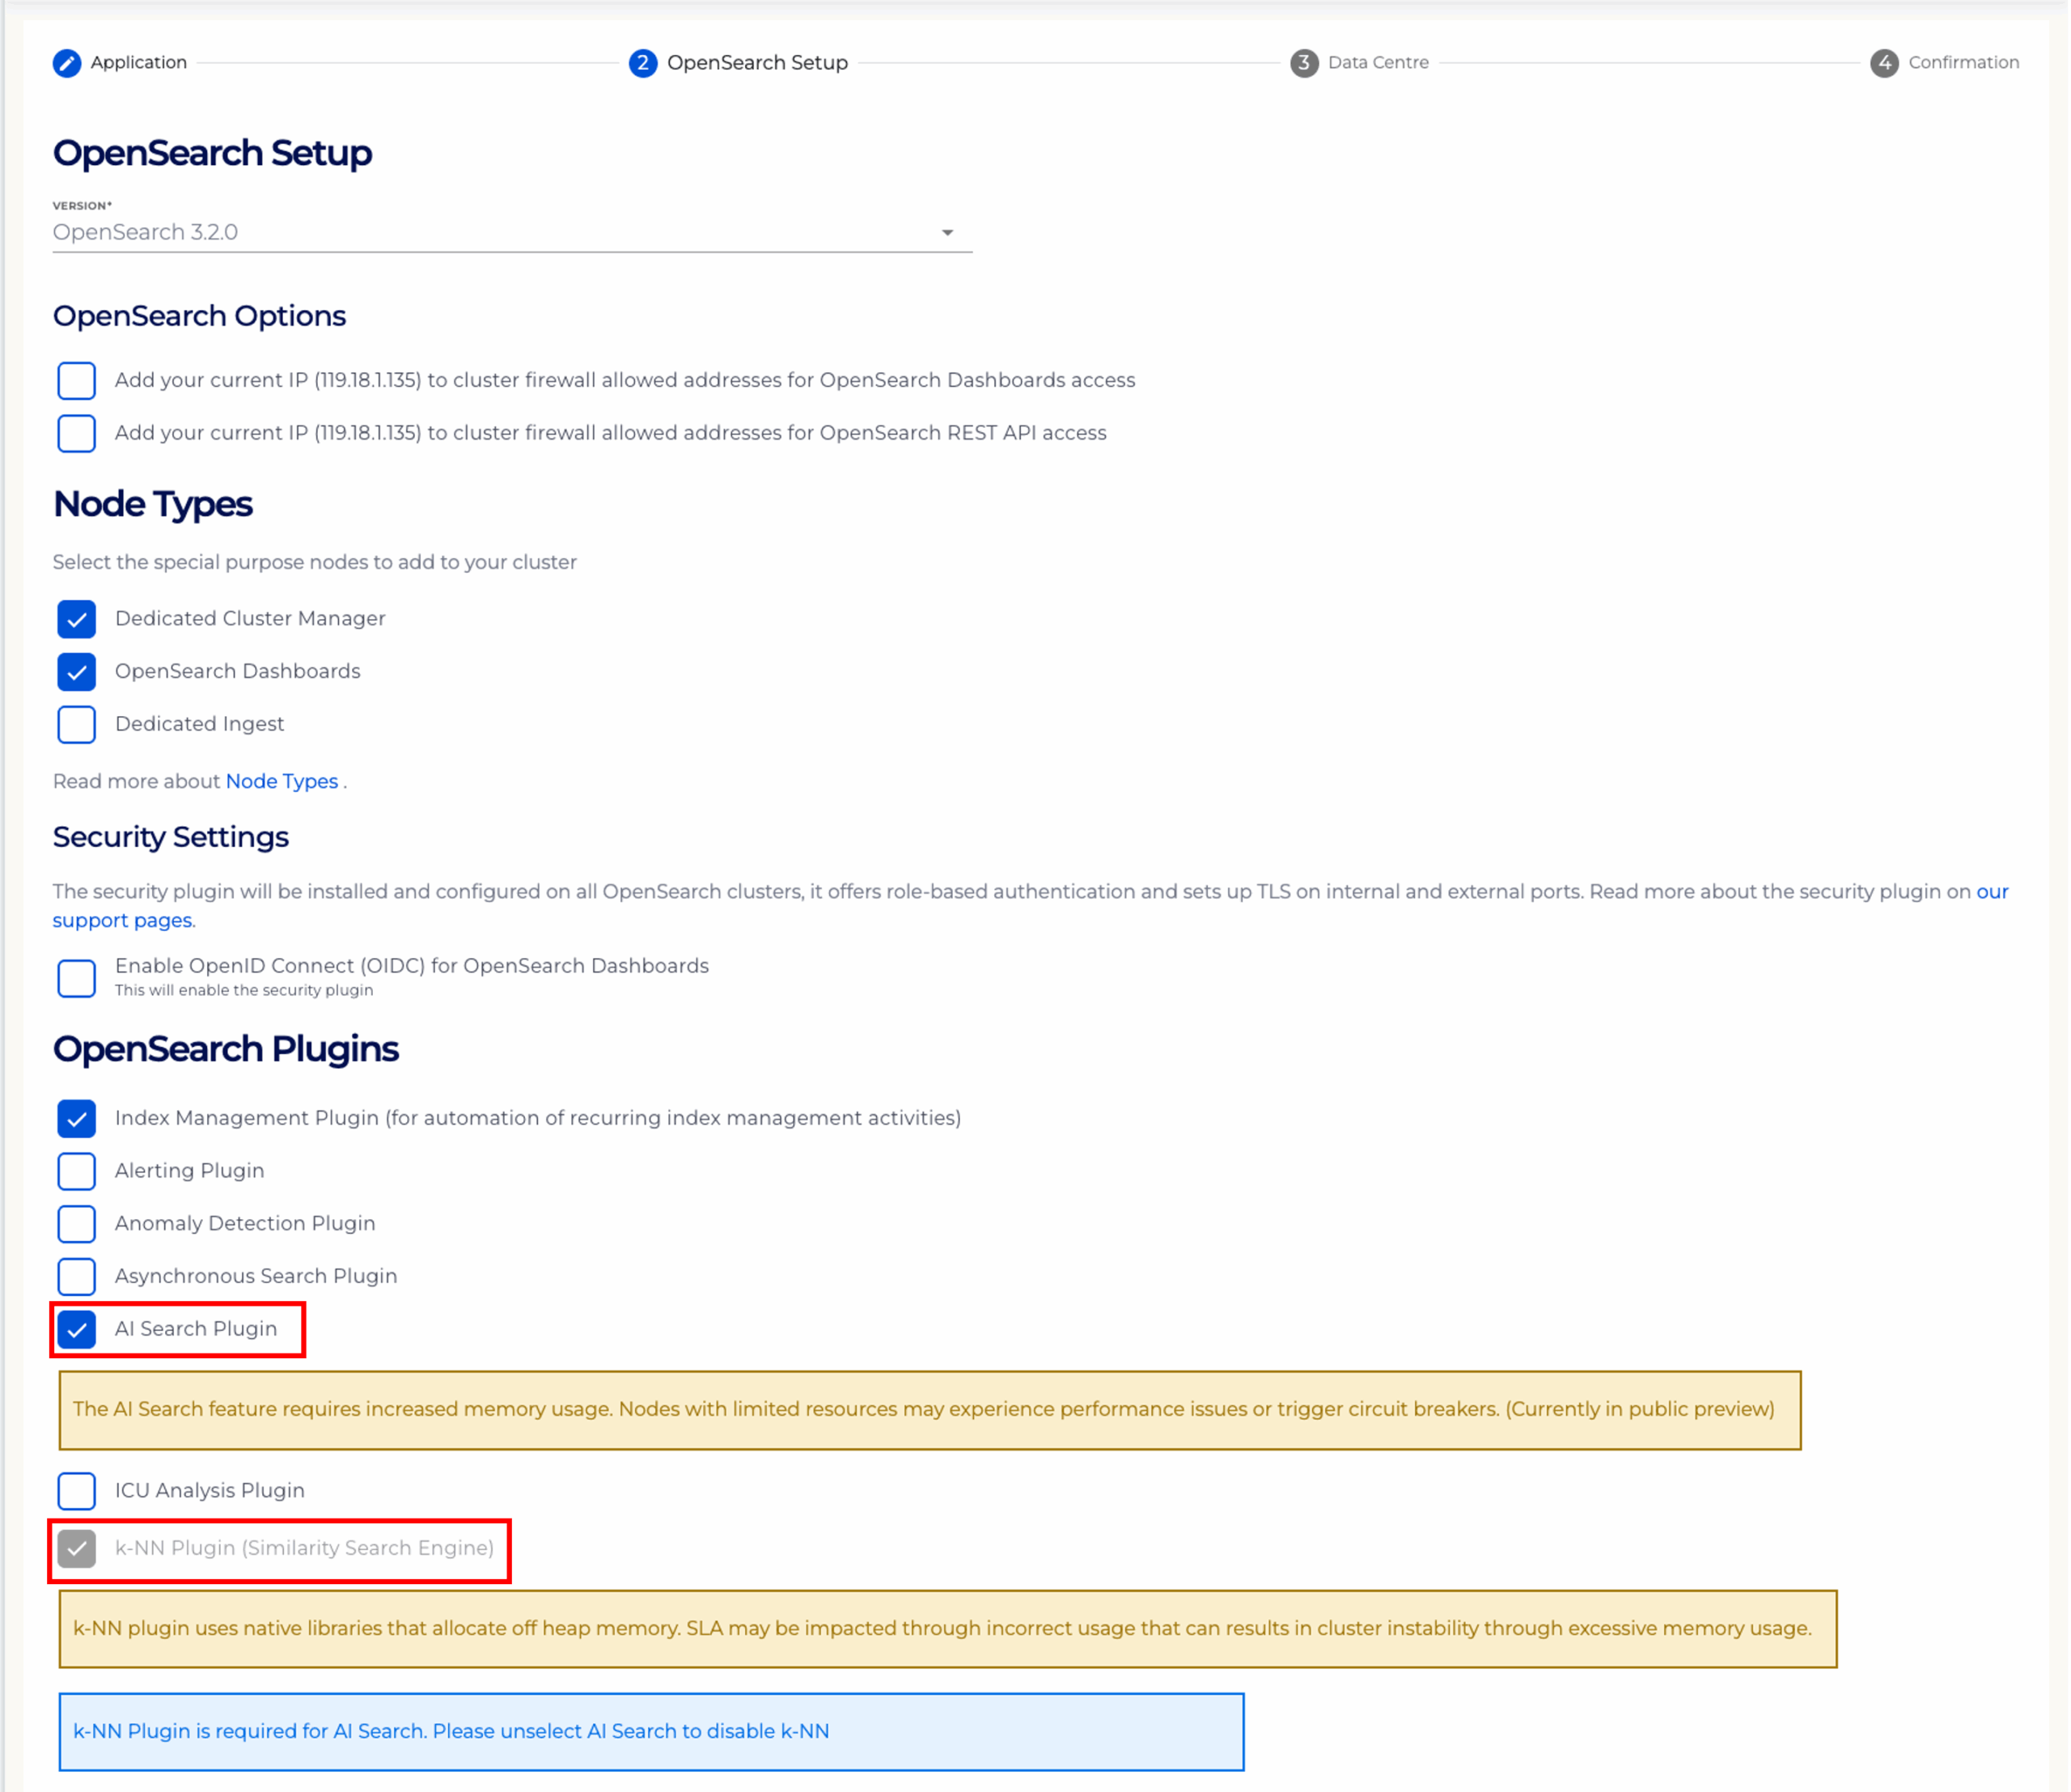Enable current IP for Dashboards firewall access

pos(76,381)
